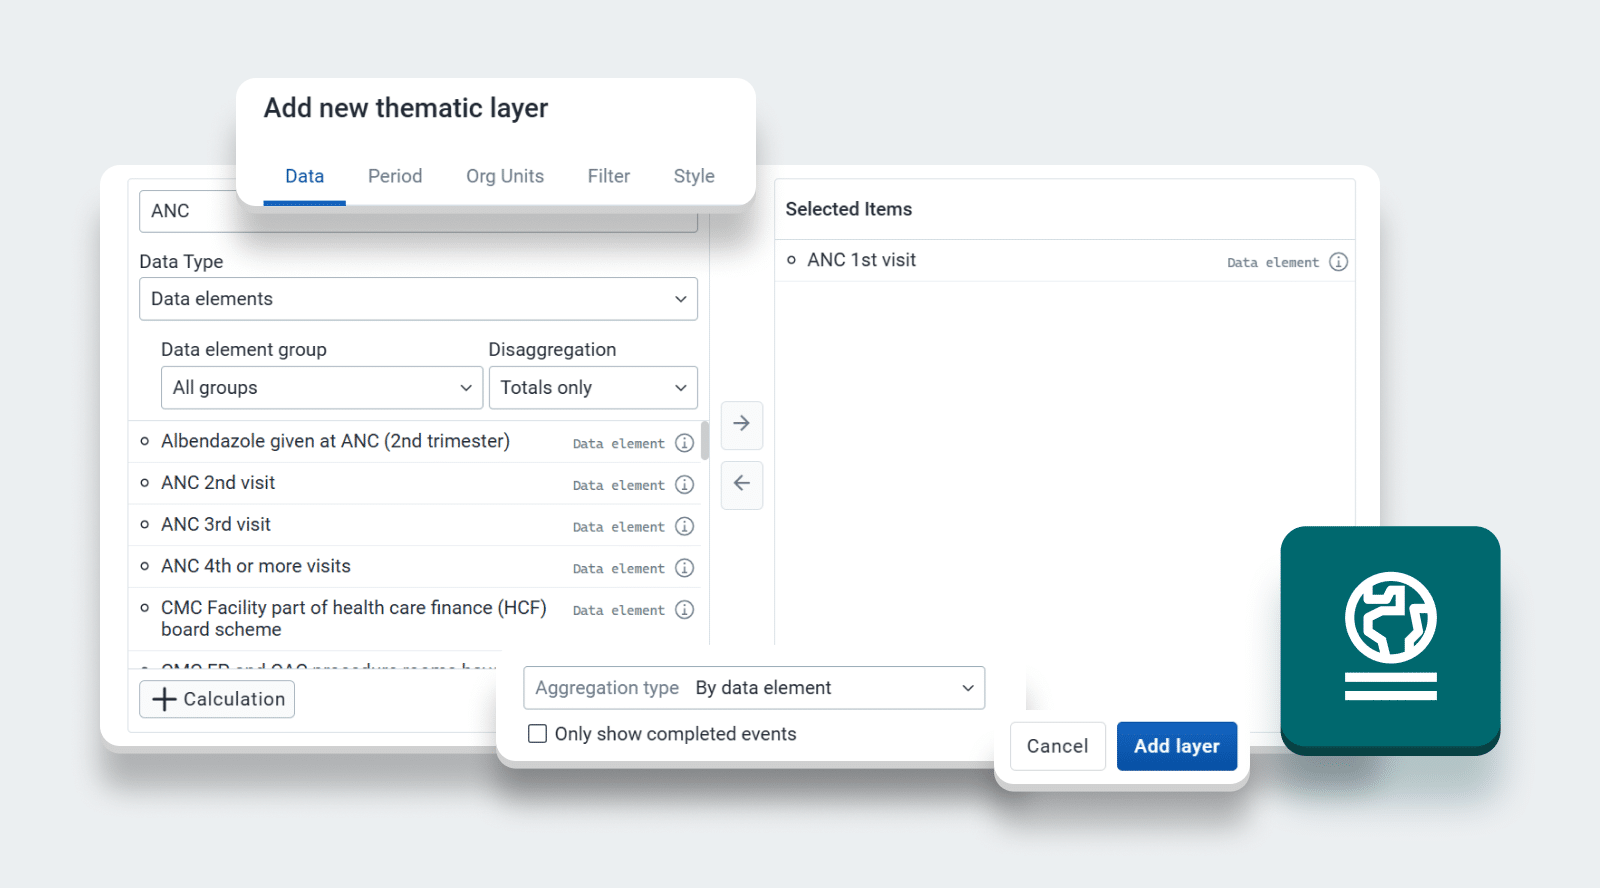Switch to the Style tab
Viewport: 1600px width, 888px height.
pos(694,177)
